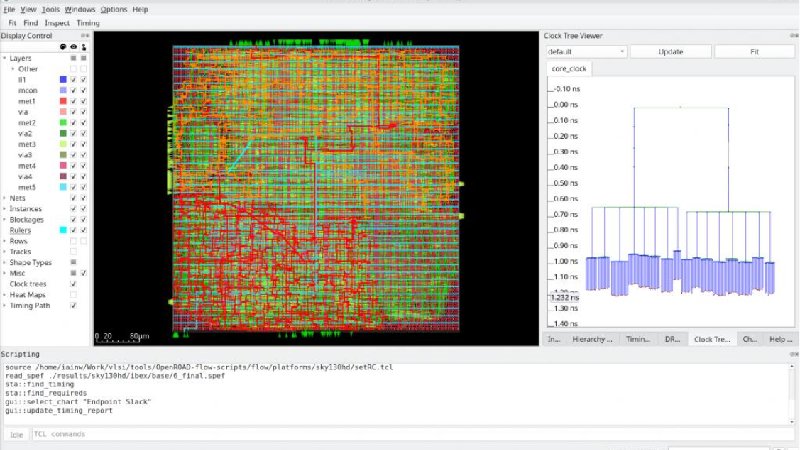Open the Options menu
Image resolution: width=800 pixels, height=450 pixels.
pyautogui.click(x=114, y=9)
